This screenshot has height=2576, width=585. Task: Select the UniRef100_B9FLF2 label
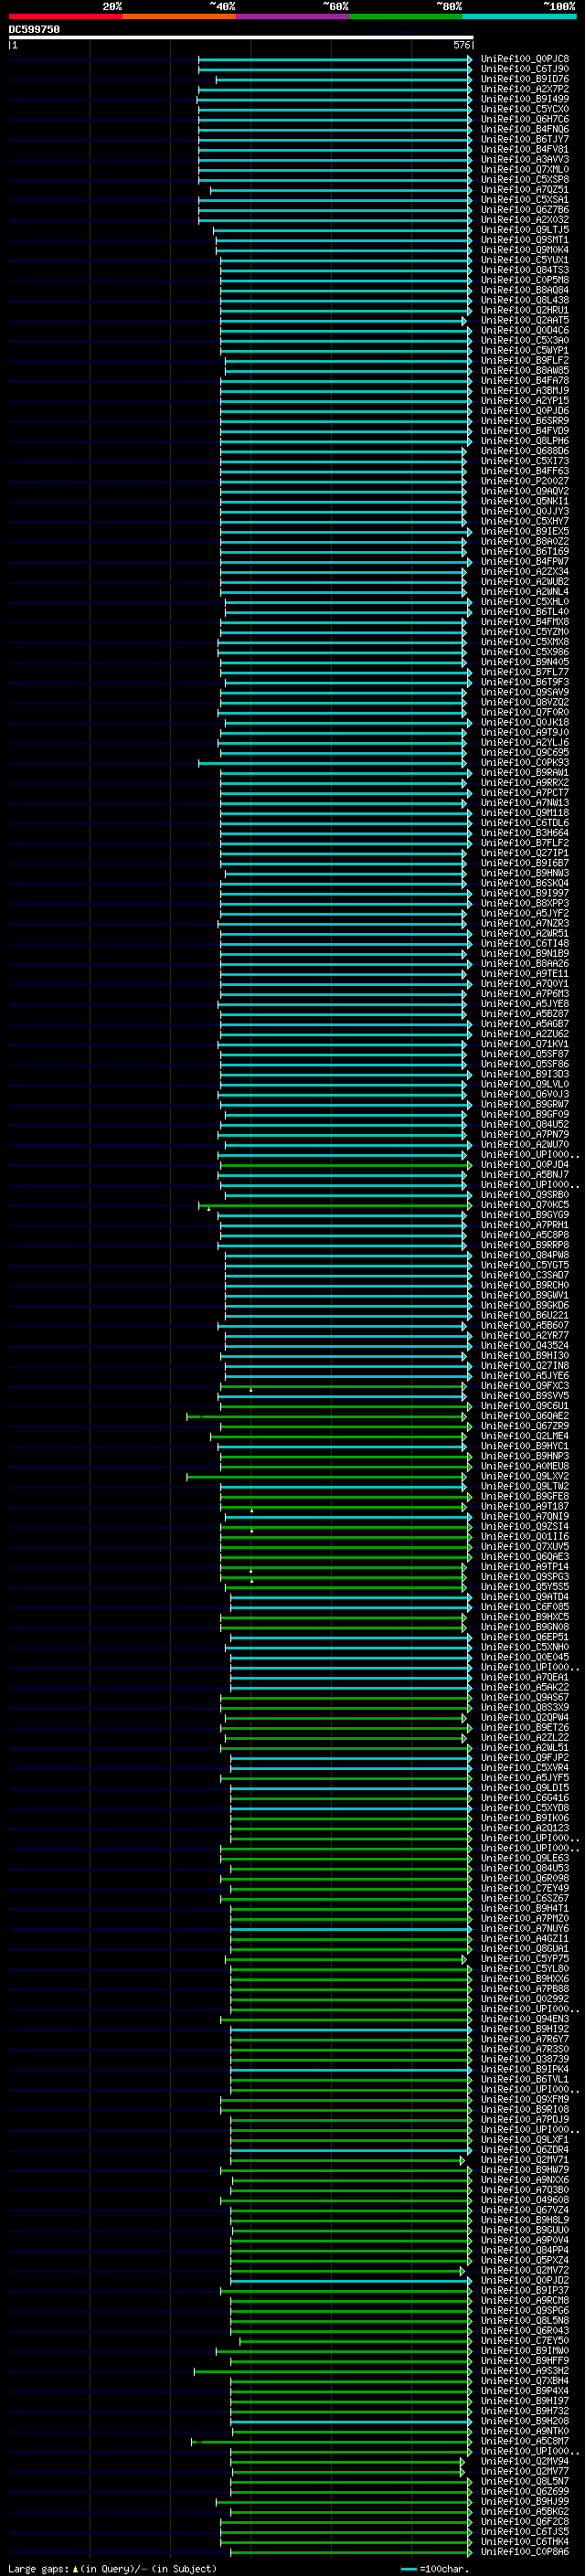point(525,360)
